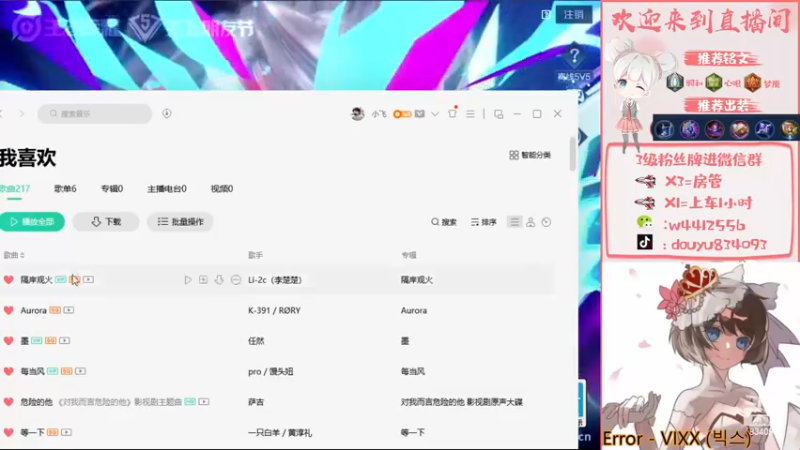Click the 批量操作 batch operation button

pyautogui.click(x=180, y=221)
